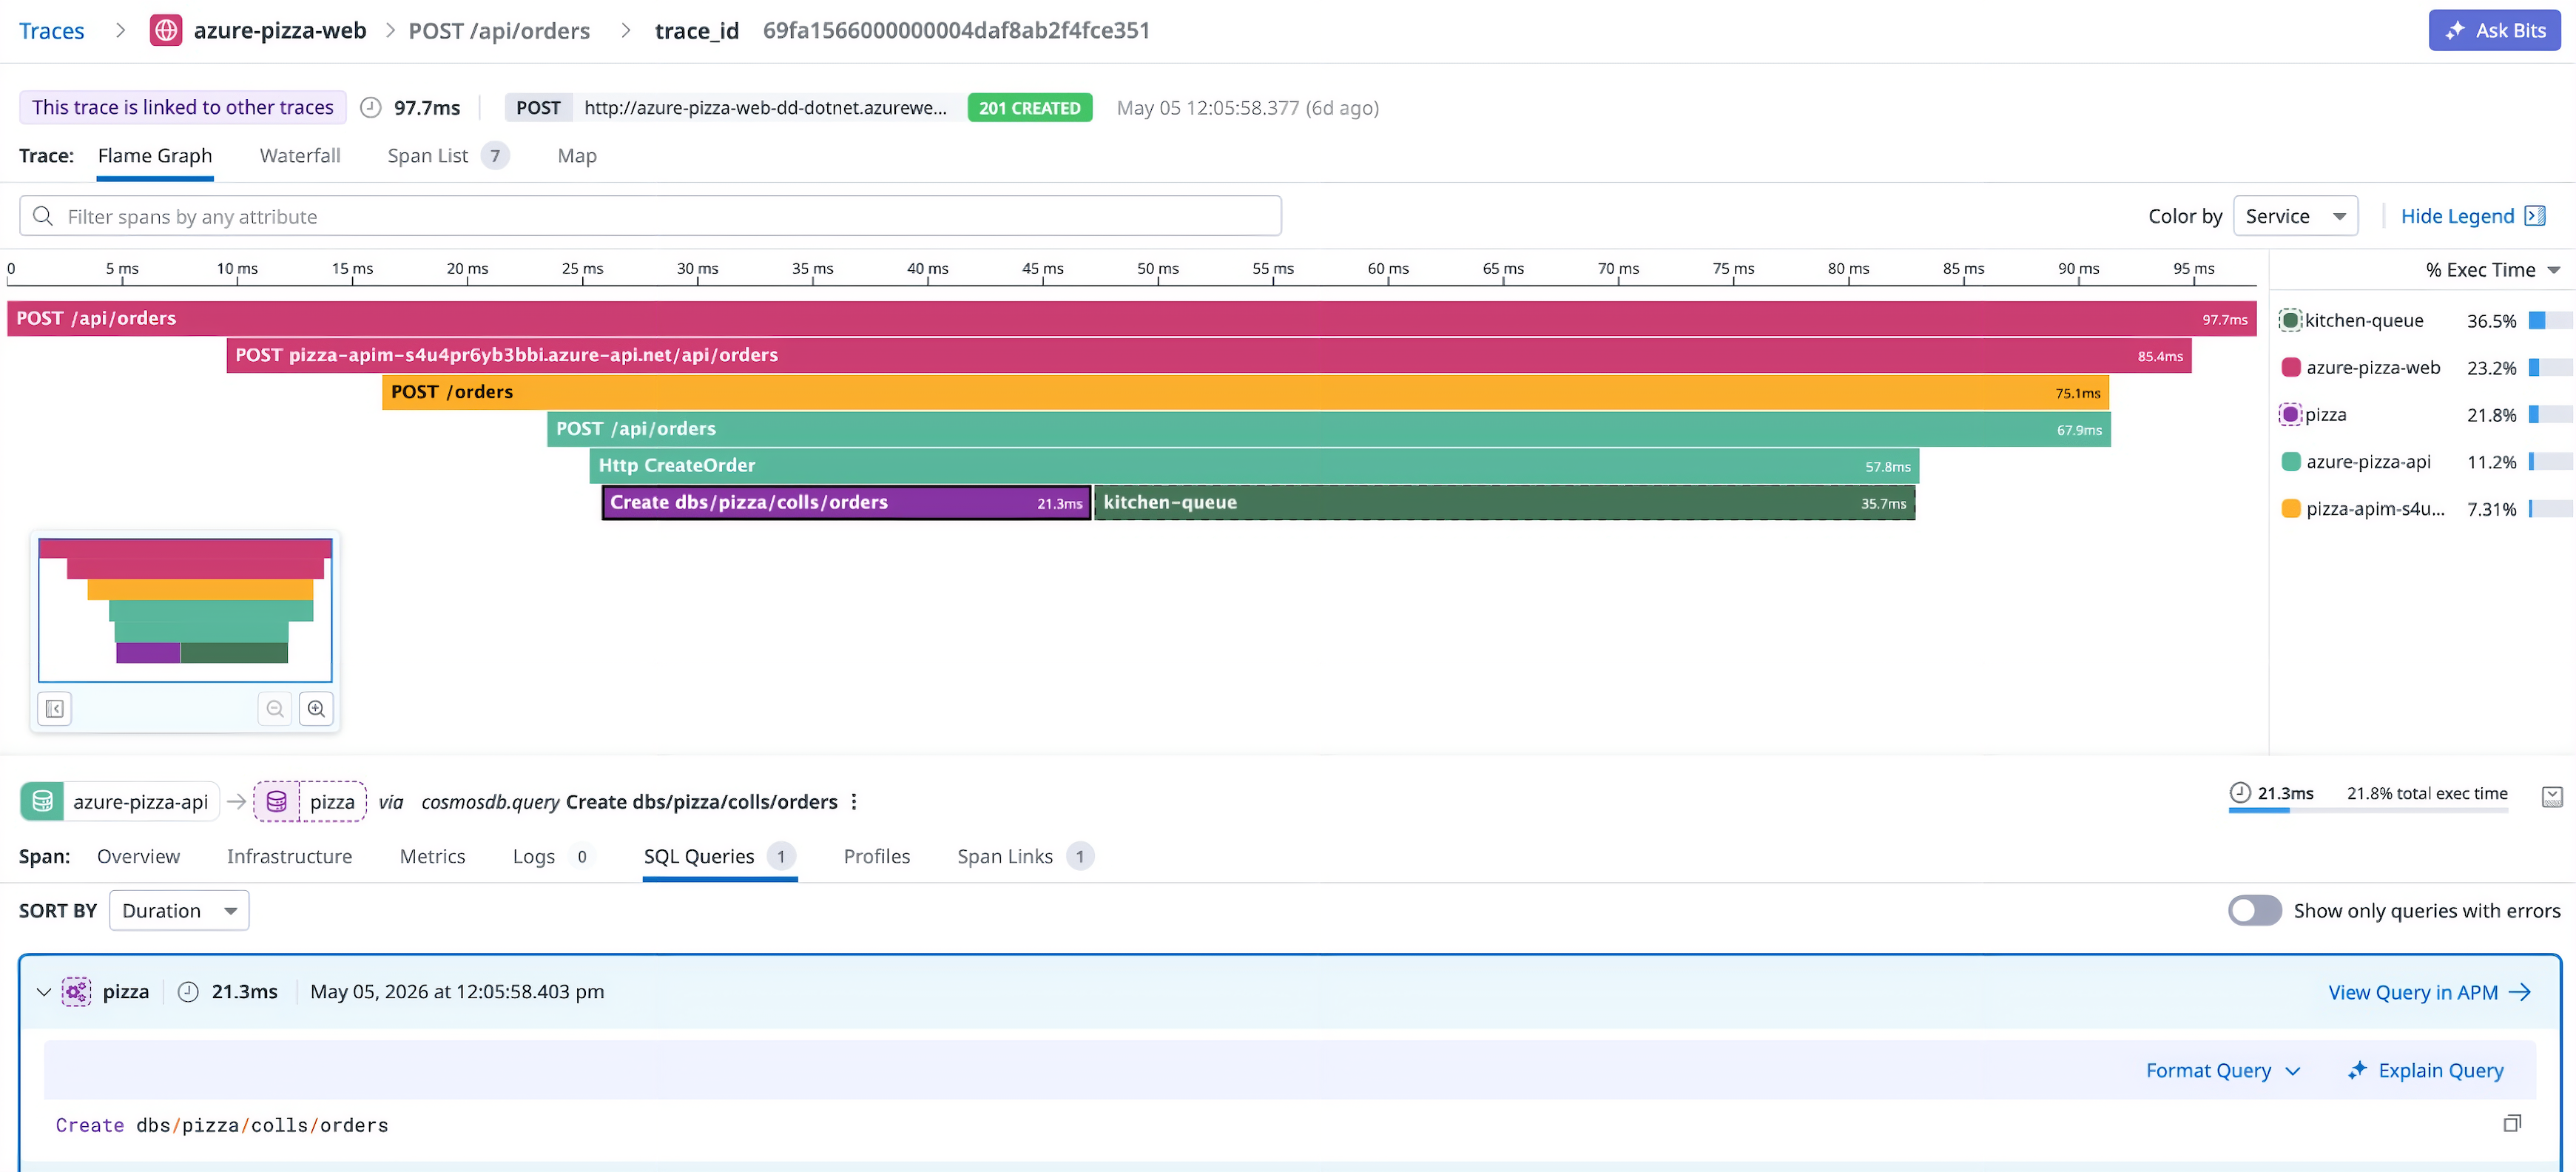
Task: Open the span Metrics tab
Action: click(x=432, y=856)
